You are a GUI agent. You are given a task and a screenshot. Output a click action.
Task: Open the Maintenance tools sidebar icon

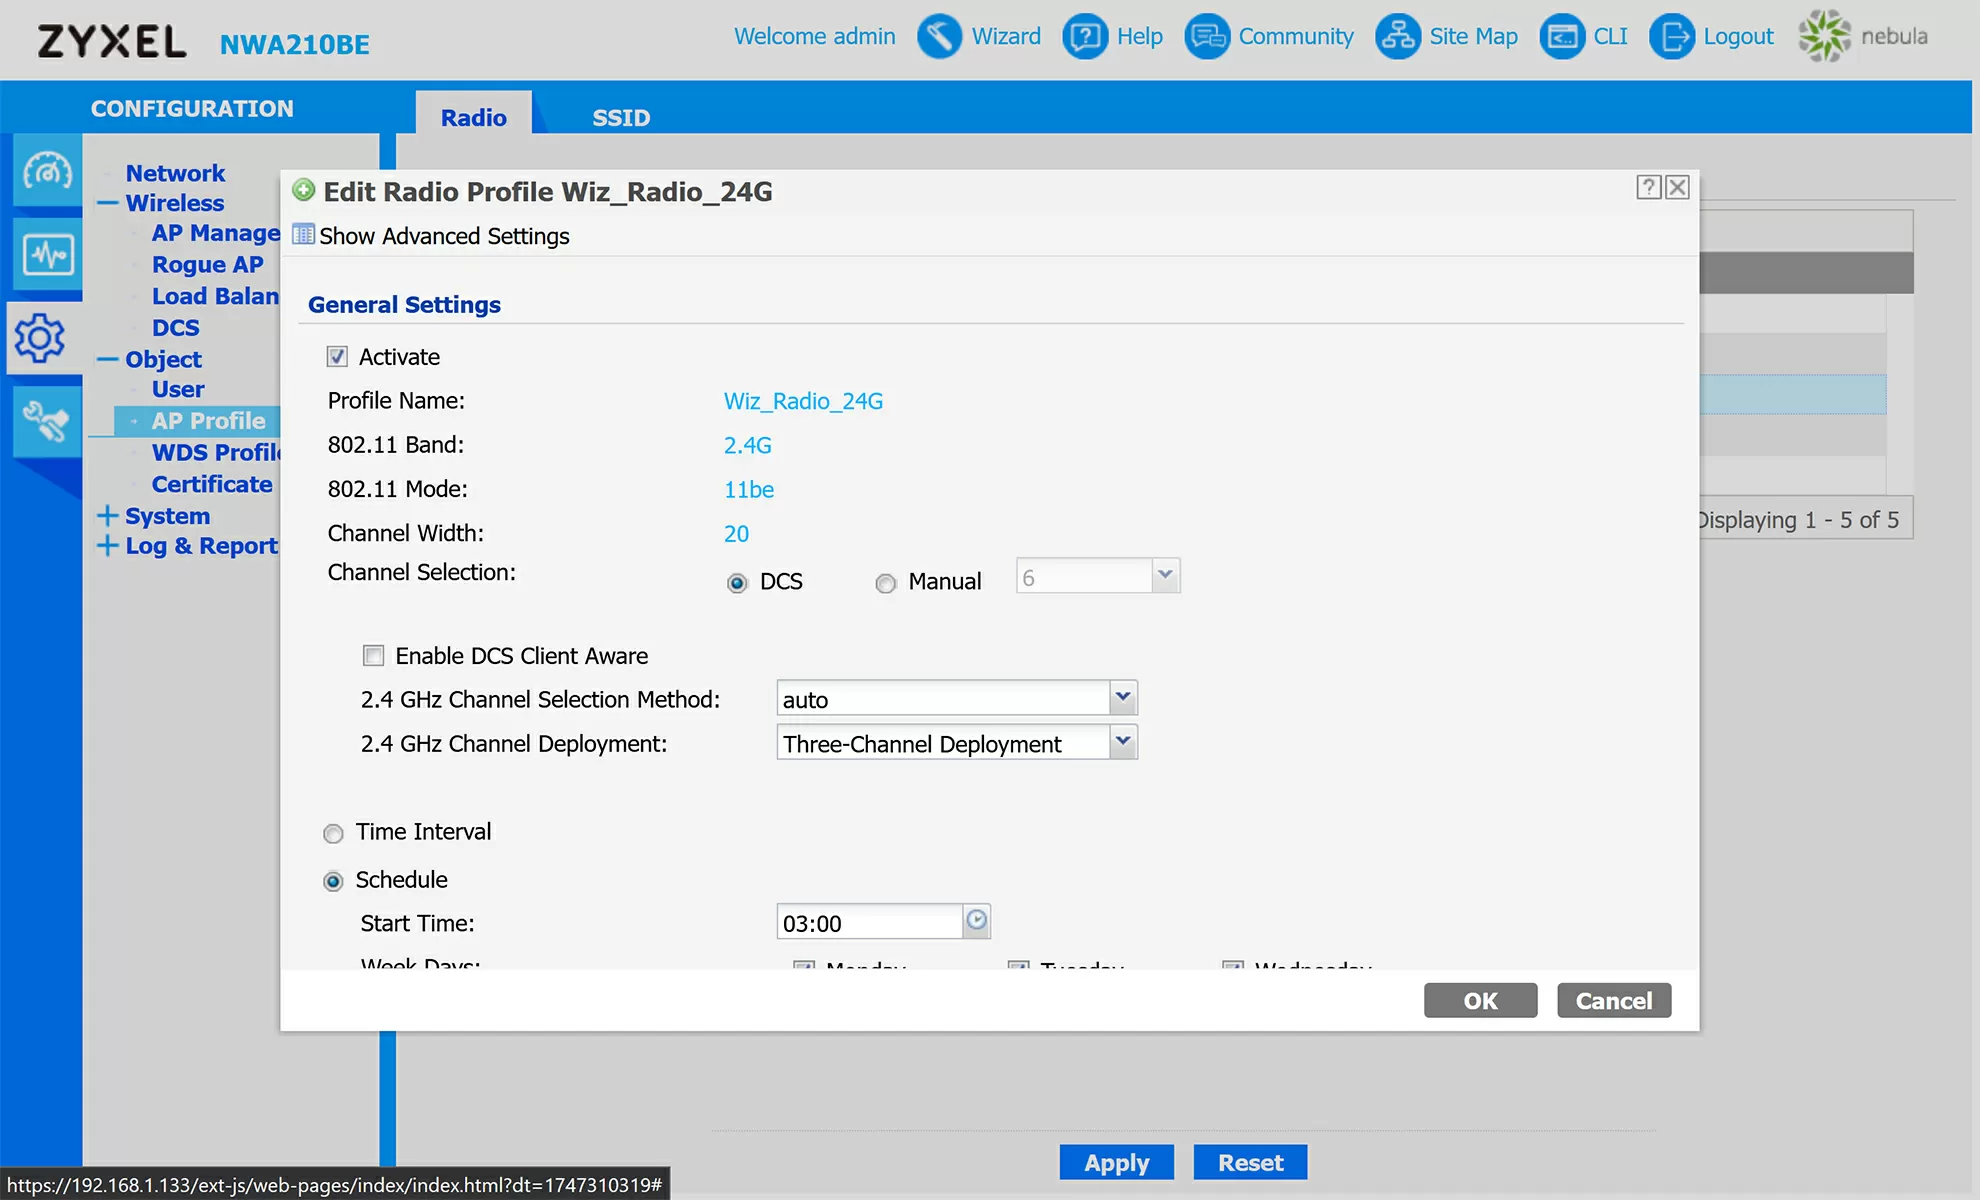[x=47, y=421]
